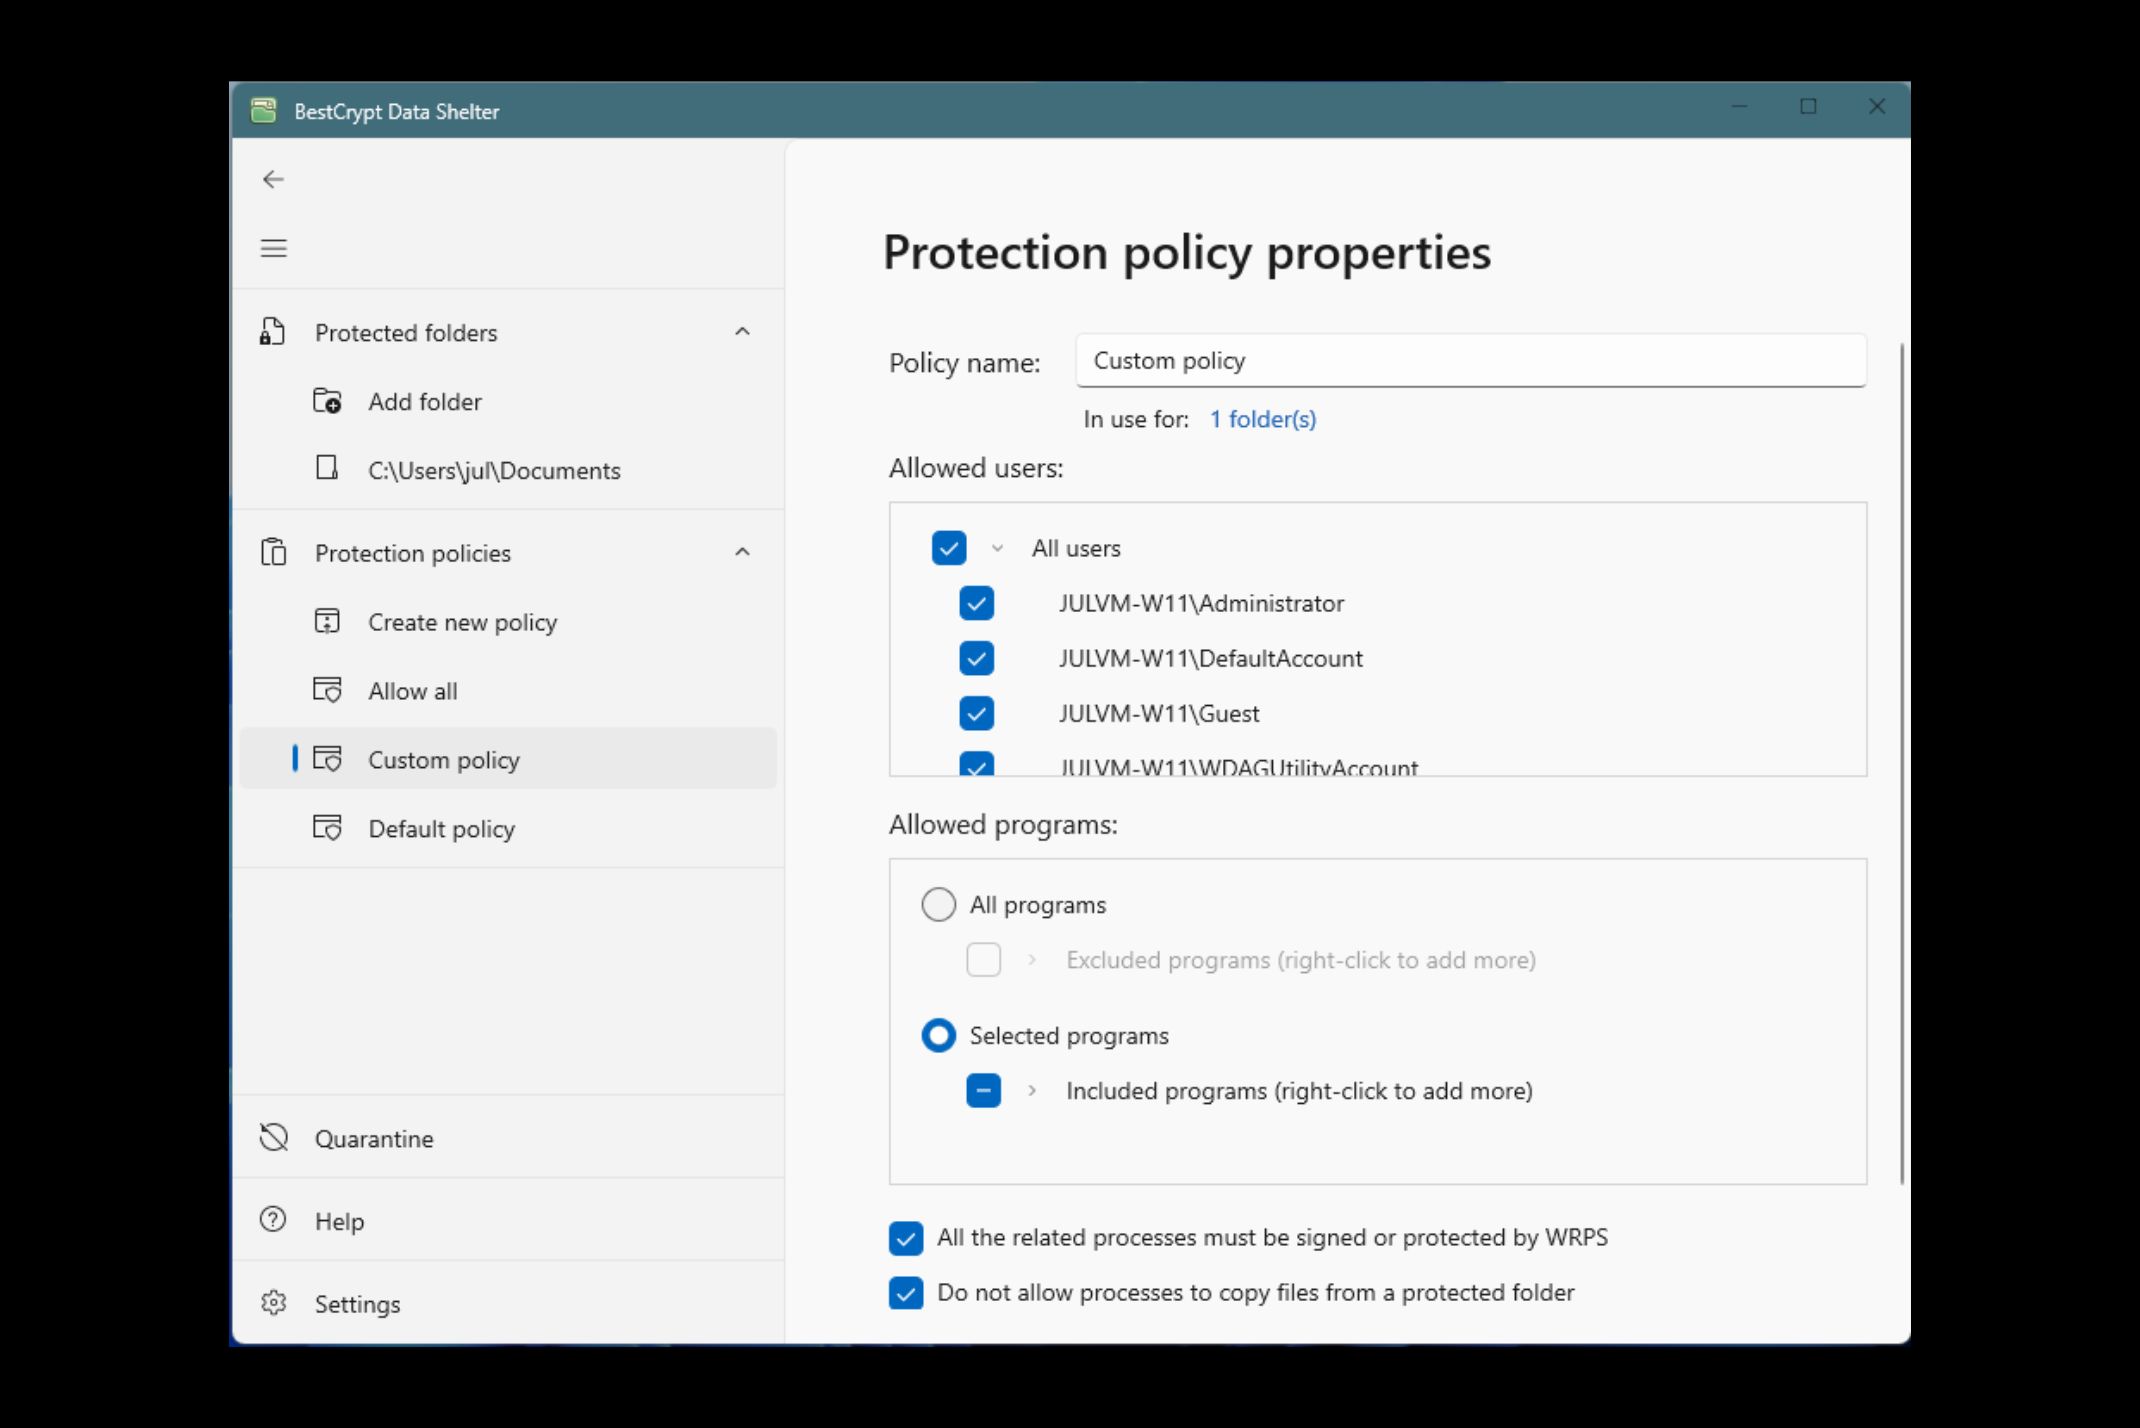Click the Protection policies clipboard icon
The height and width of the screenshot is (1428, 2140).
coord(273,552)
